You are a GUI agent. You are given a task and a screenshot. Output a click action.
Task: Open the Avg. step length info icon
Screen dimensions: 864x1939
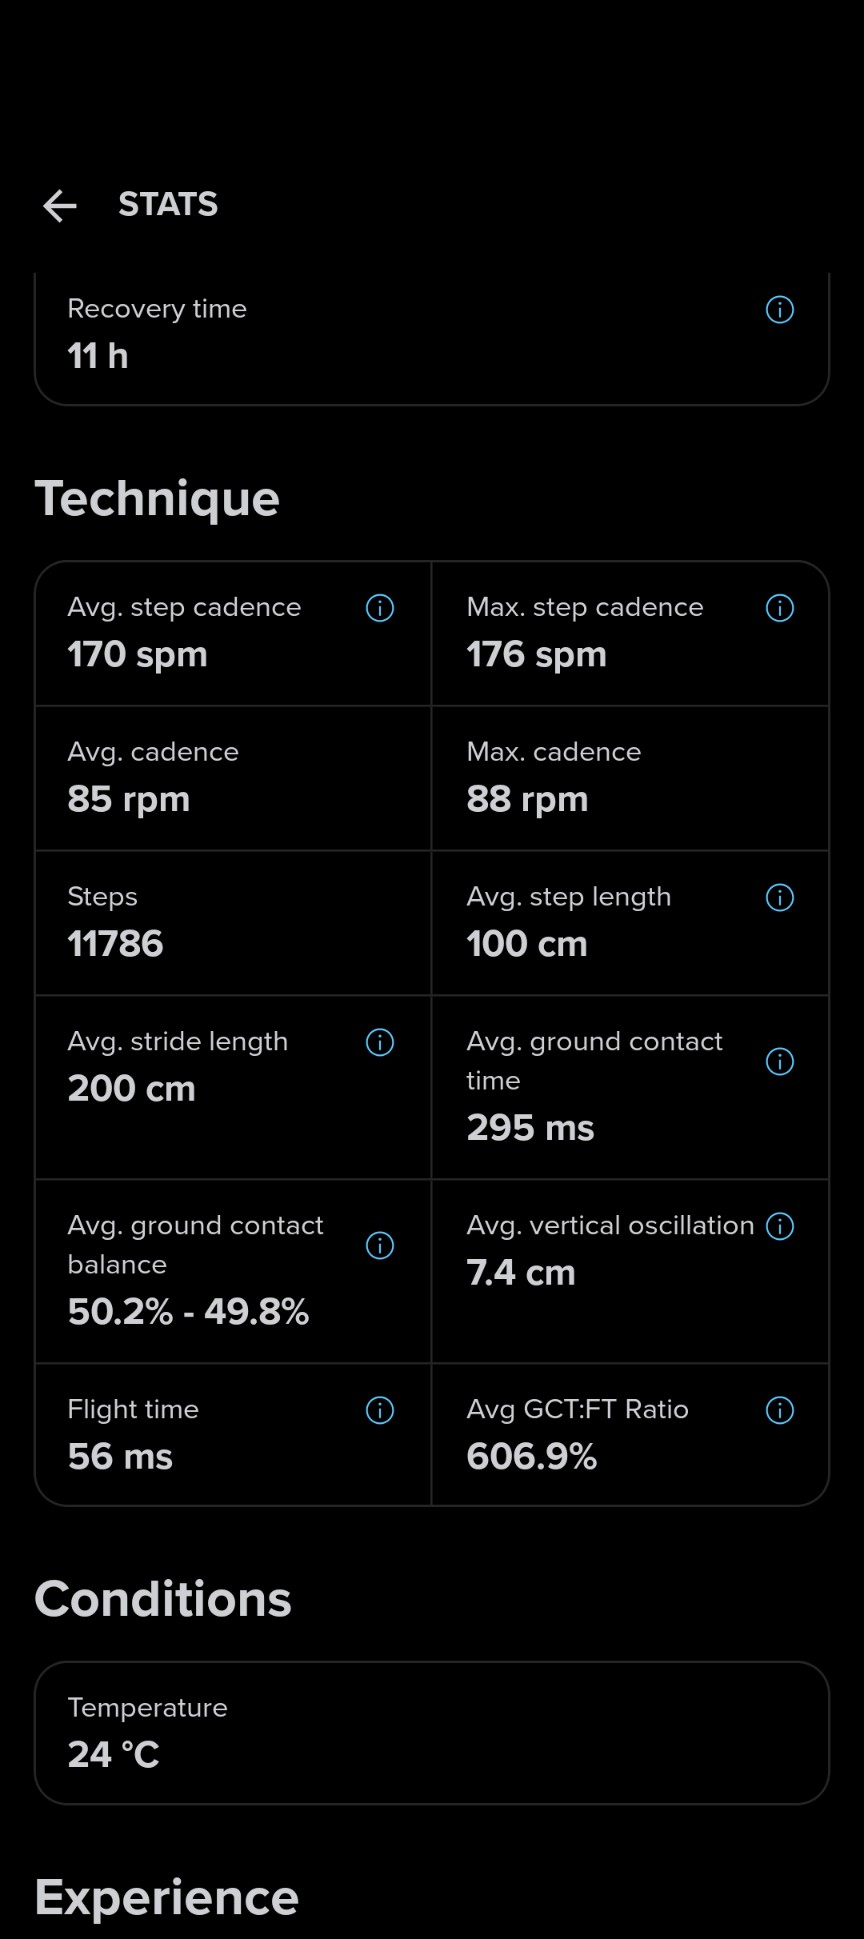pyautogui.click(x=780, y=898)
